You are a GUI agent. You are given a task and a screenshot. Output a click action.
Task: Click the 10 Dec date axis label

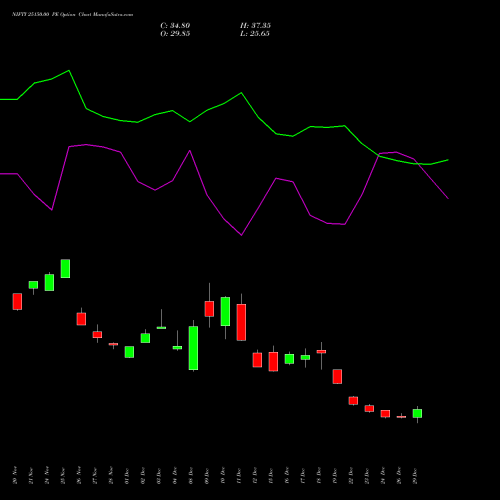coord(223,475)
